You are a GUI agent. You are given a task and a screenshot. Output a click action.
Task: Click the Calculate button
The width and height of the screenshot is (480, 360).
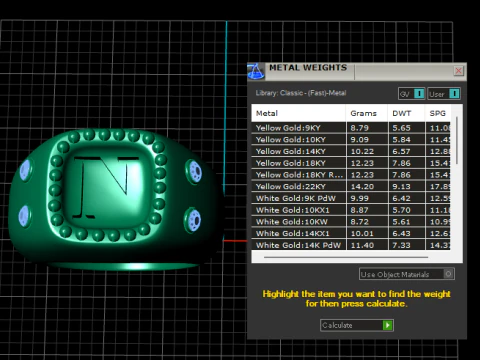point(357,325)
